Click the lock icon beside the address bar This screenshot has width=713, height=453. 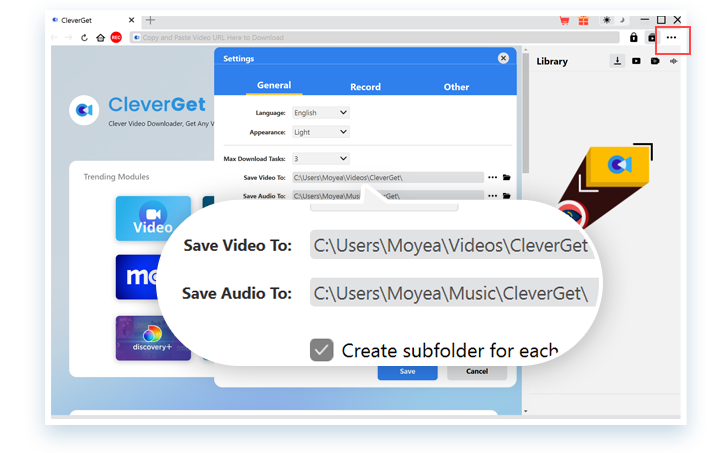point(633,38)
